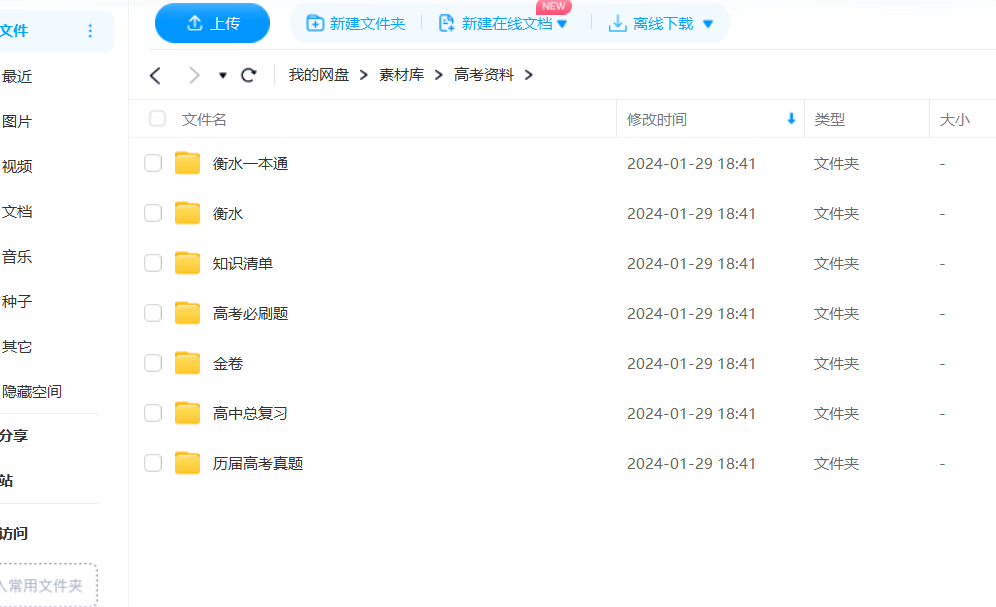Select the checkbox for 高中总复习
996x607 pixels.
coord(153,414)
